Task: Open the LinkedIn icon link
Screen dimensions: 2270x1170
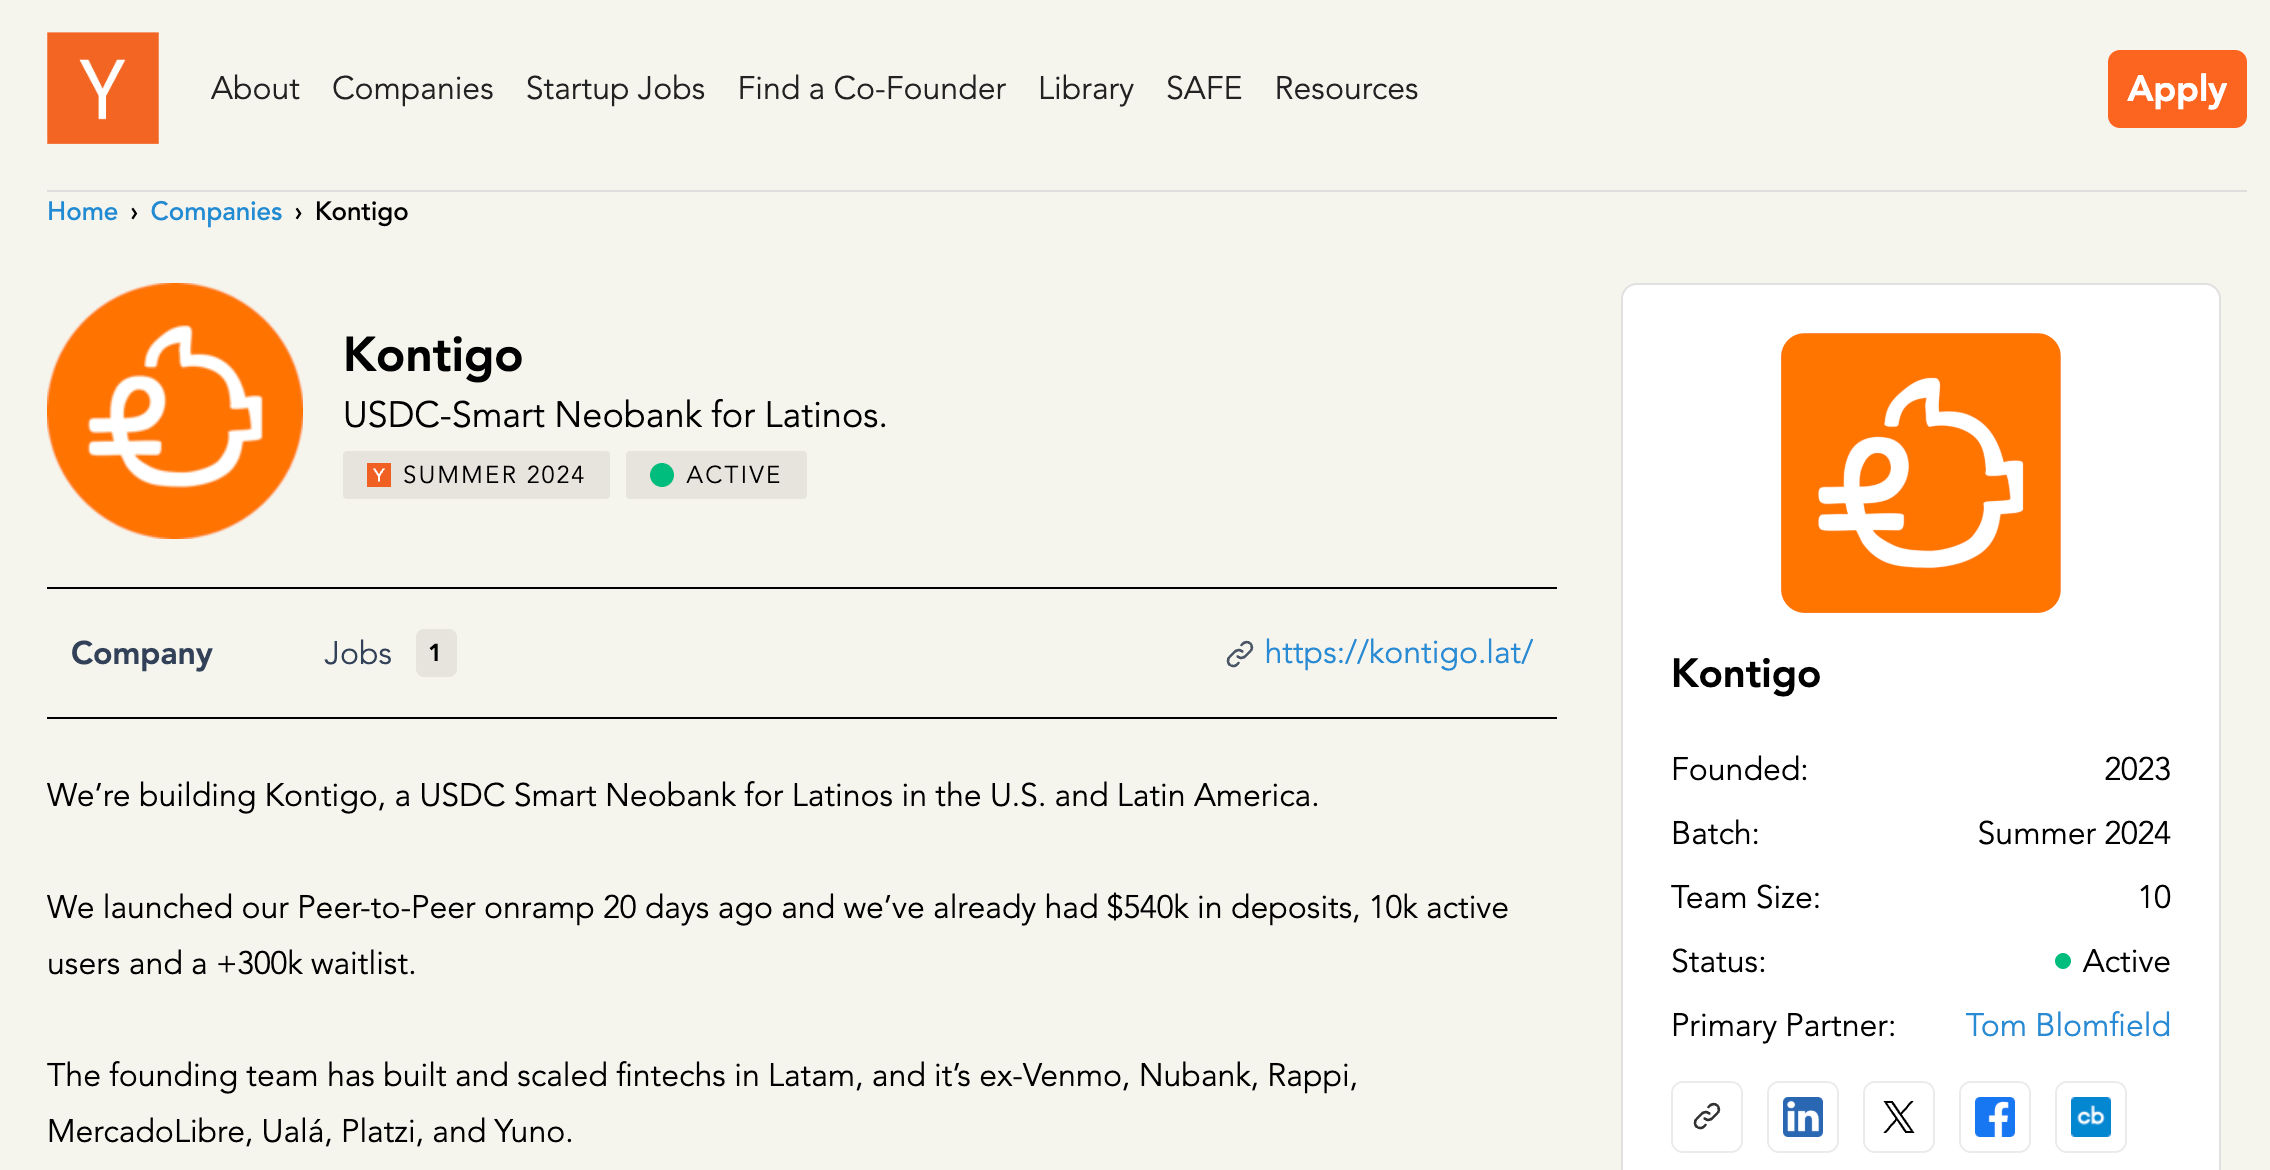Action: tap(1802, 1116)
